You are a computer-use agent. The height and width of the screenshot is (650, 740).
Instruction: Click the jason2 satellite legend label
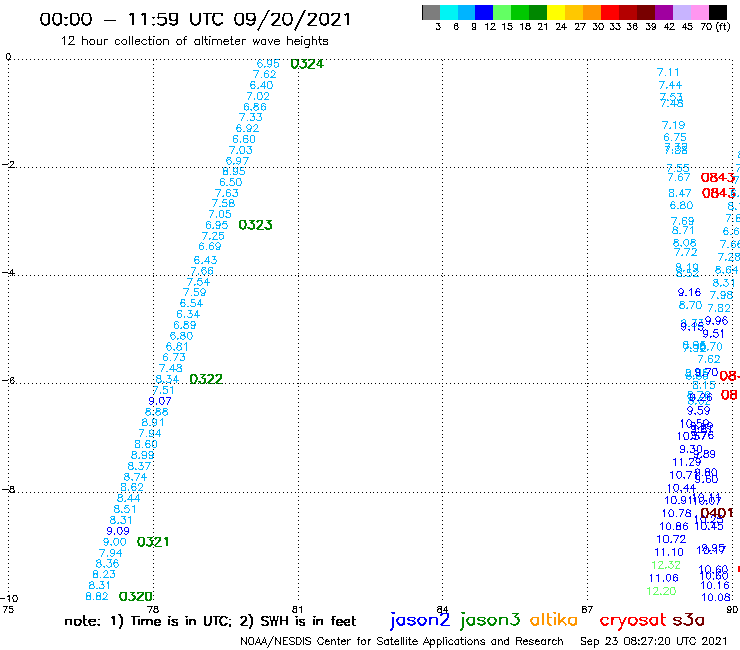pos(420,621)
